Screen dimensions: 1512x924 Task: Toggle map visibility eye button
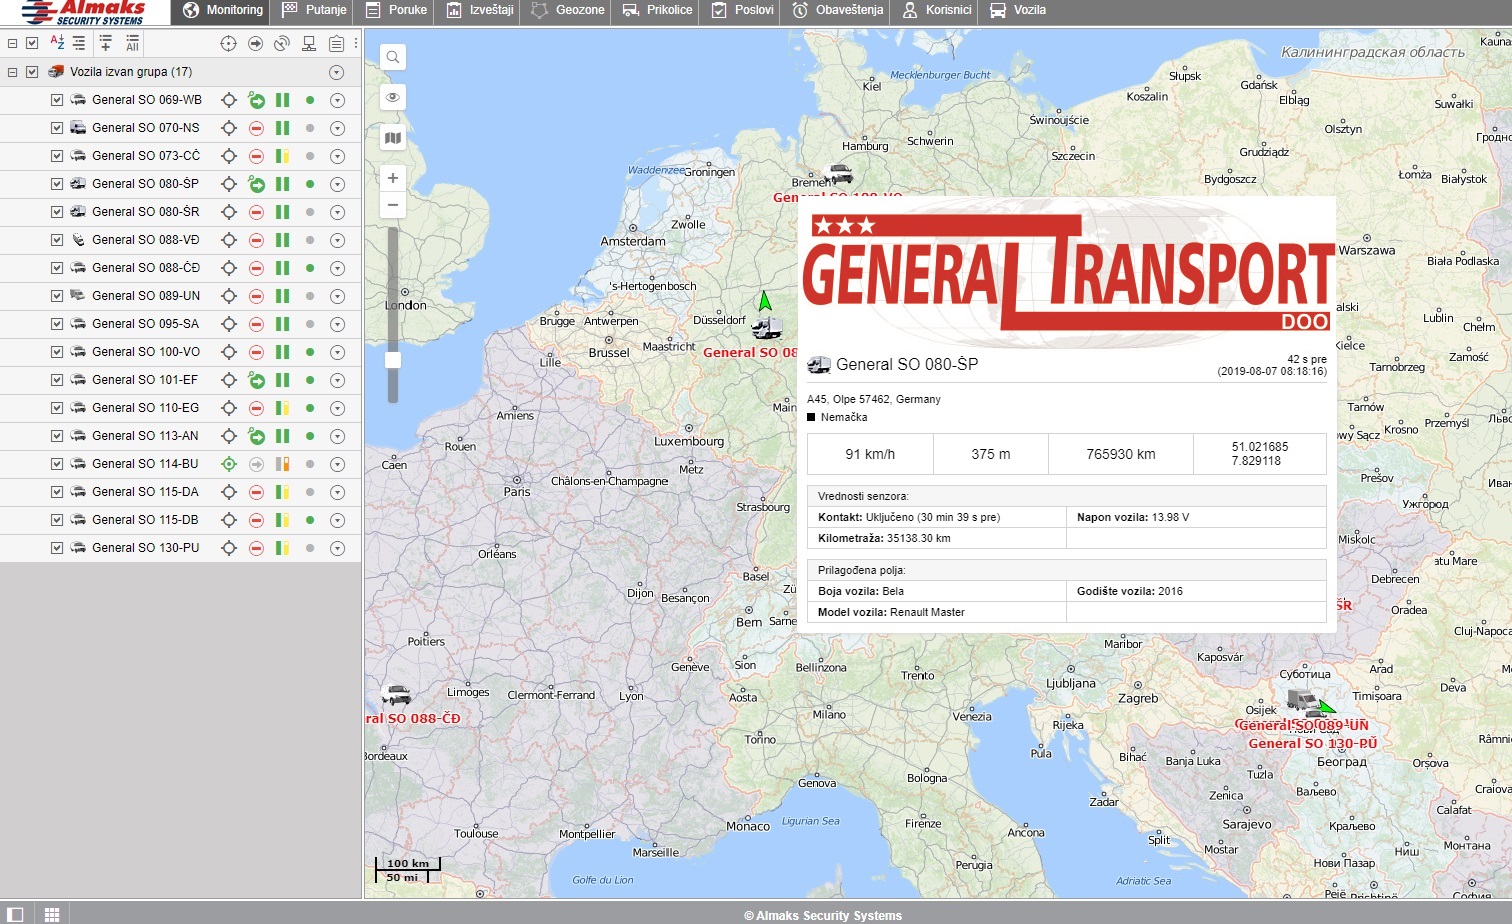pos(393,97)
